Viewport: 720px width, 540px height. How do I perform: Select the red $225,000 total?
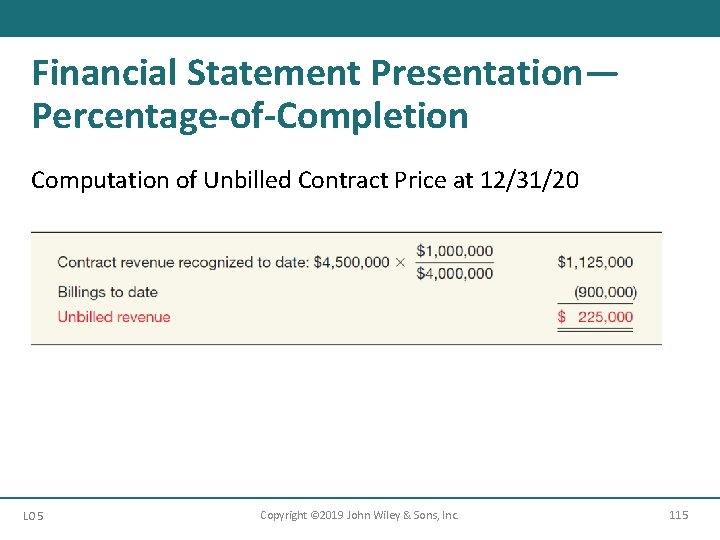click(595, 317)
